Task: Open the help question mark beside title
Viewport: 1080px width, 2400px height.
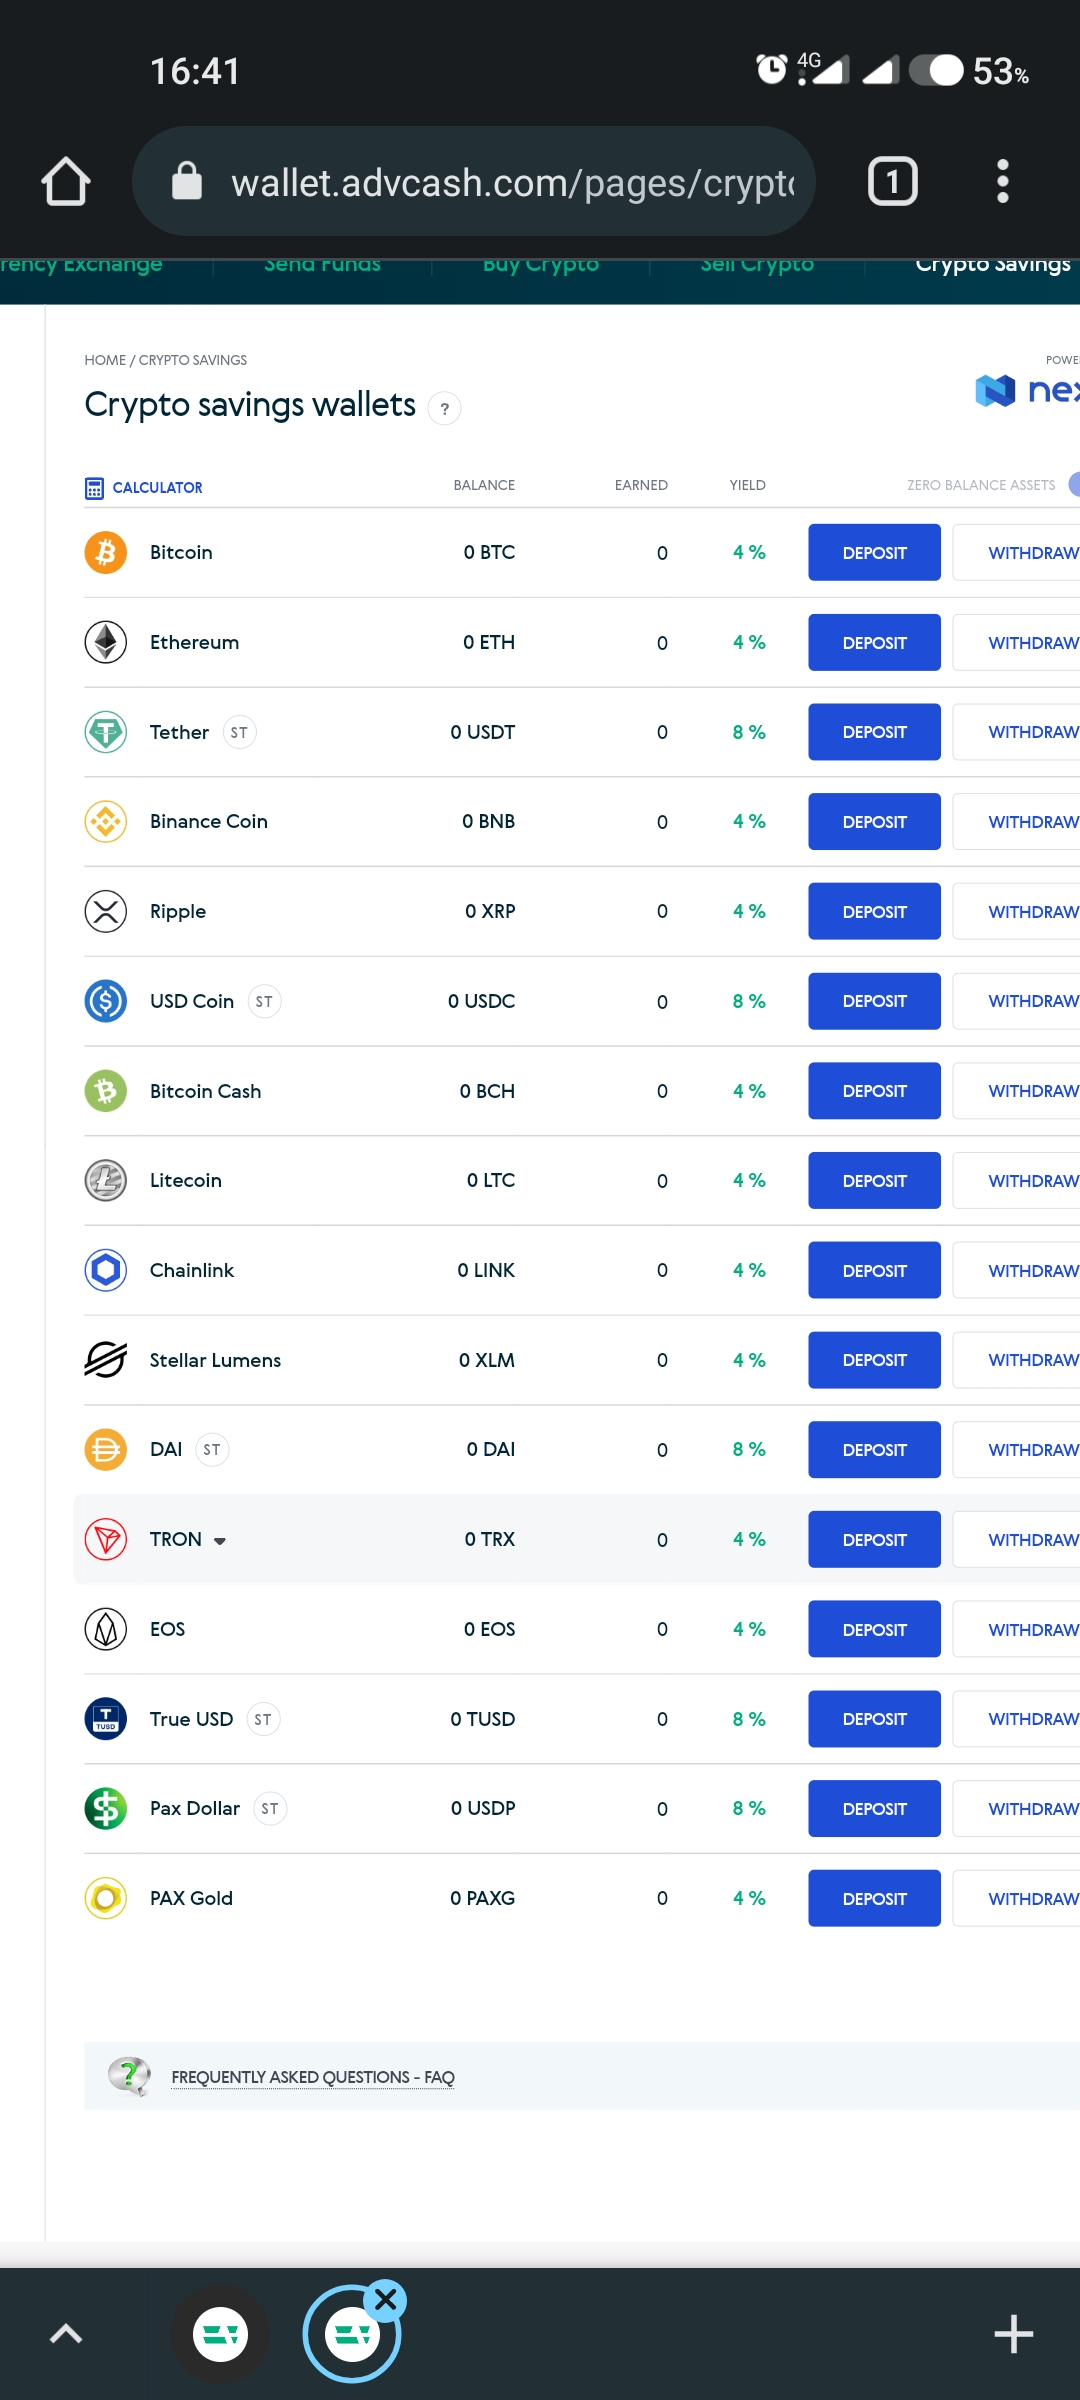Action: pyautogui.click(x=444, y=408)
